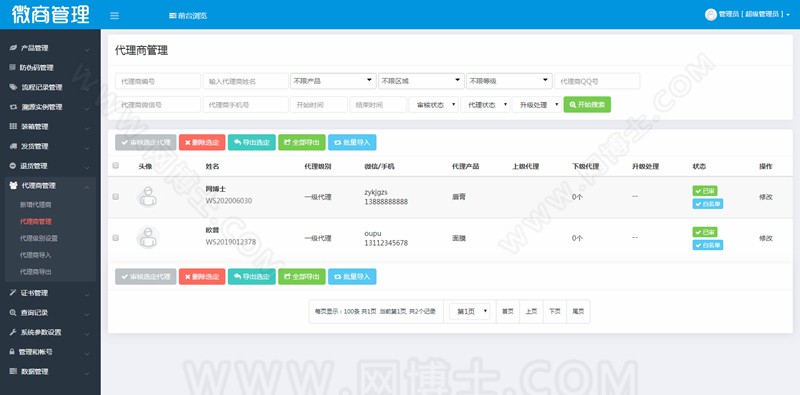Viewport: 800px width, 395px height.
Task: Open the 不限产品 dropdown
Action: [333, 81]
